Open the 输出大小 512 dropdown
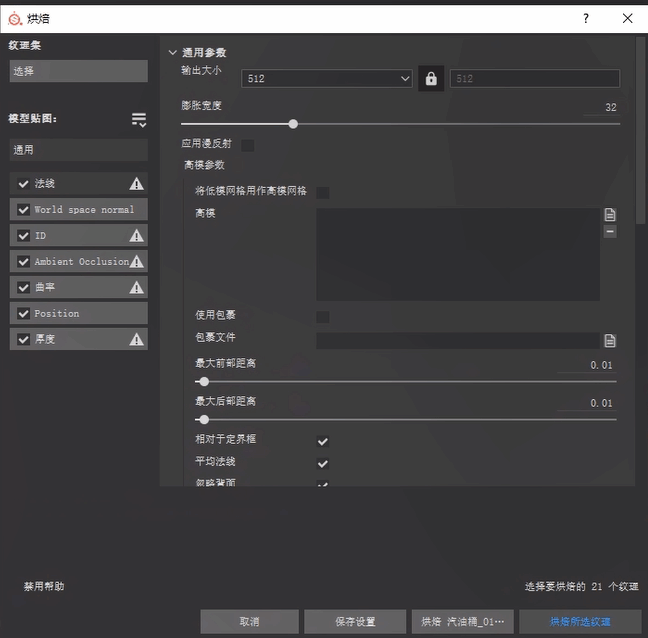The height and width of the screenshot is (638, 648). (326, 79)
